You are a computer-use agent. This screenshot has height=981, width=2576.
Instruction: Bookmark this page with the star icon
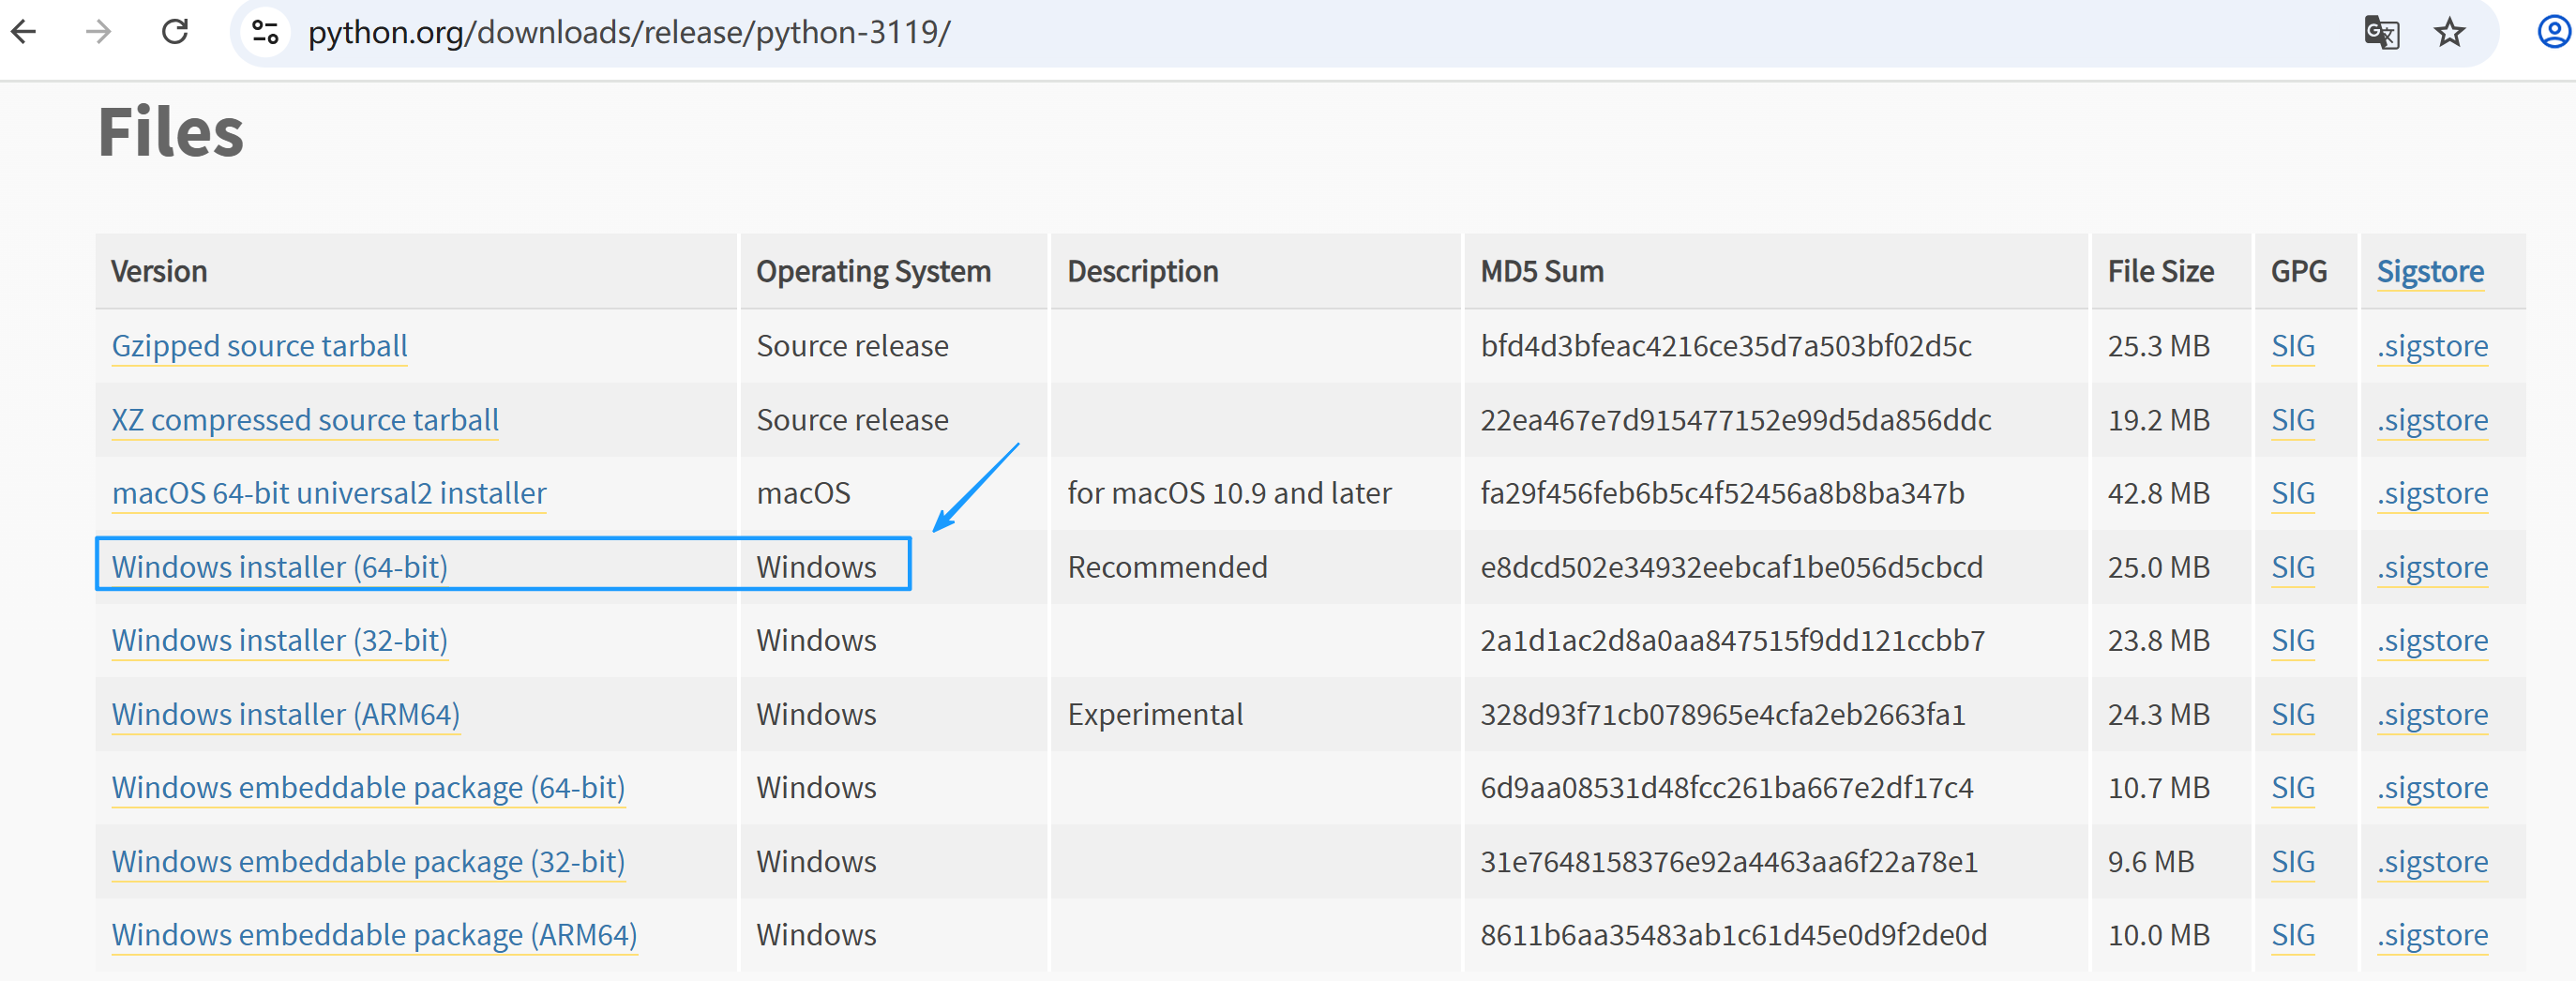pos(2449,32)
